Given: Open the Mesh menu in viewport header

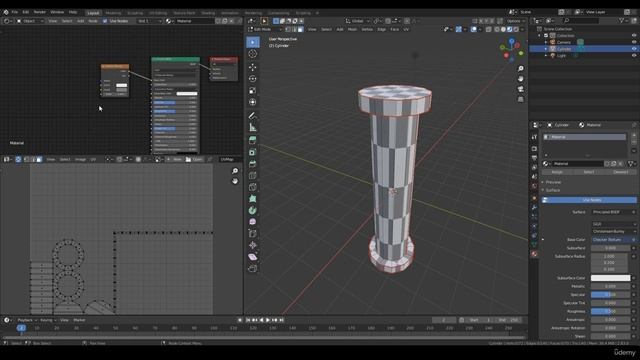Looking at the screenshot, I should tap(352, 29).
